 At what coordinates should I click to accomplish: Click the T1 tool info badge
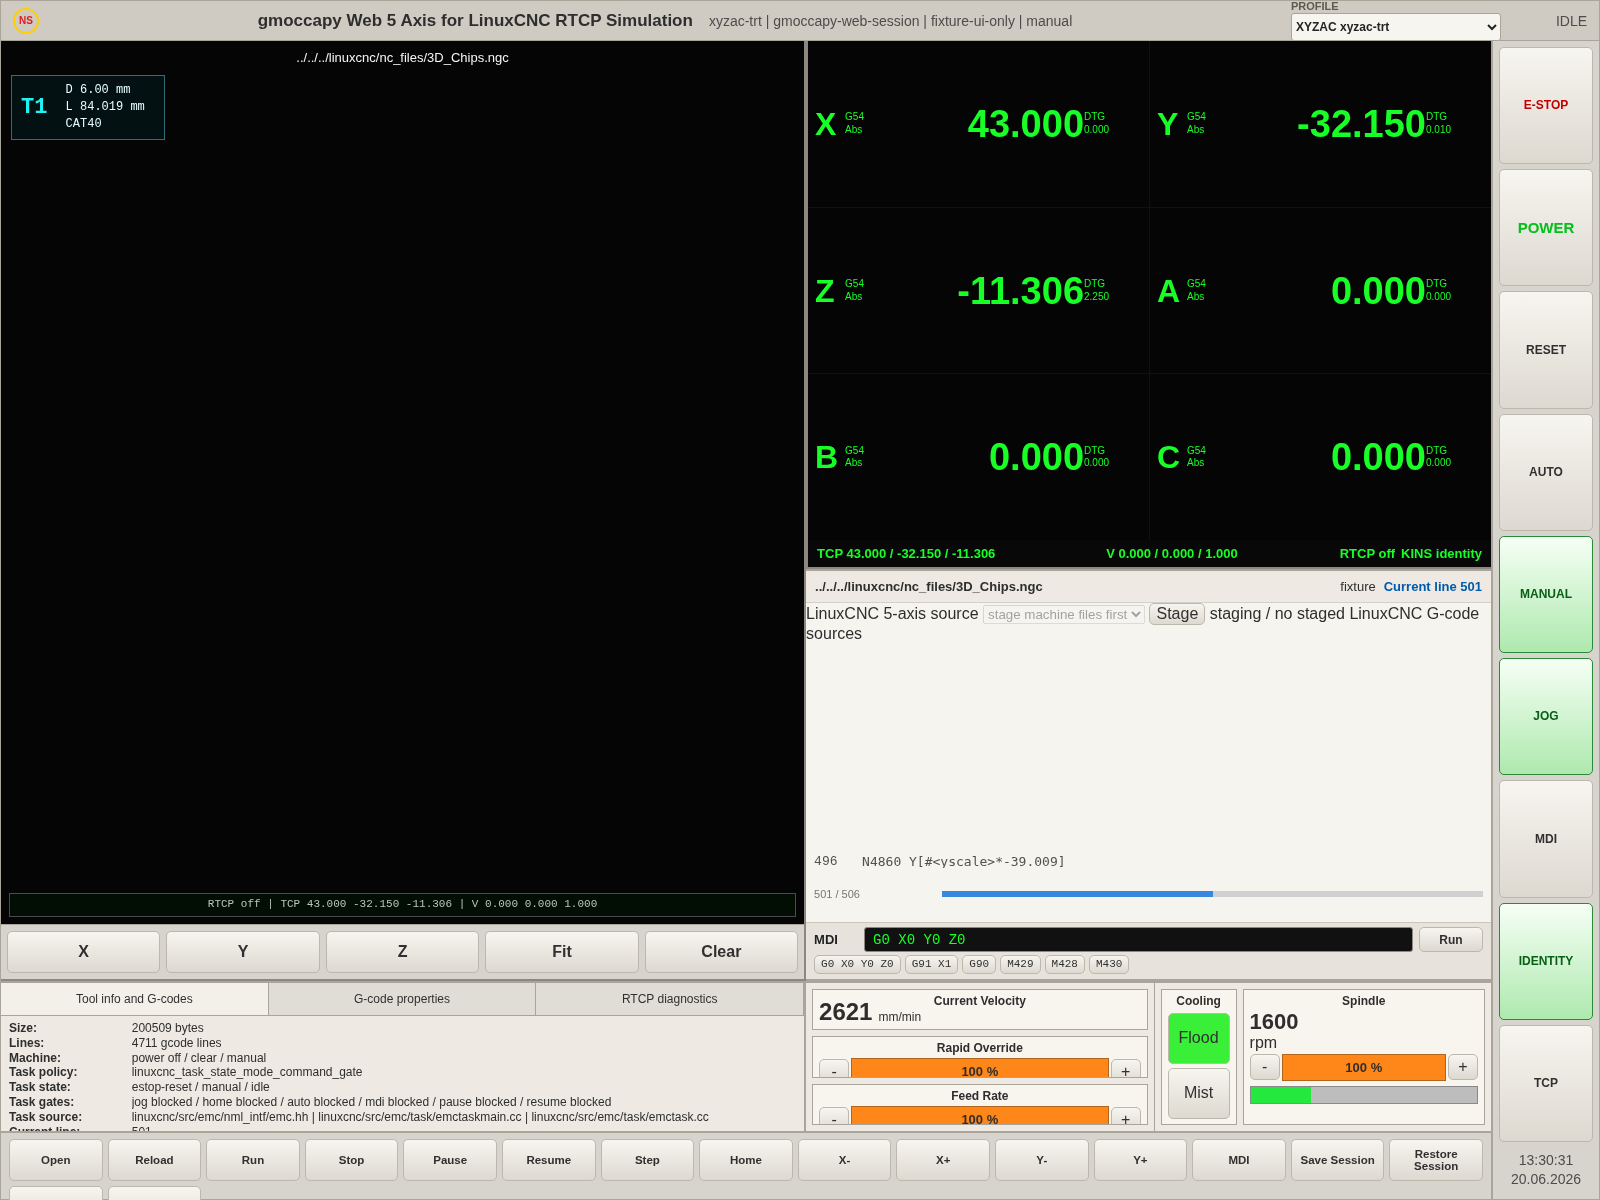coord(88,107)
